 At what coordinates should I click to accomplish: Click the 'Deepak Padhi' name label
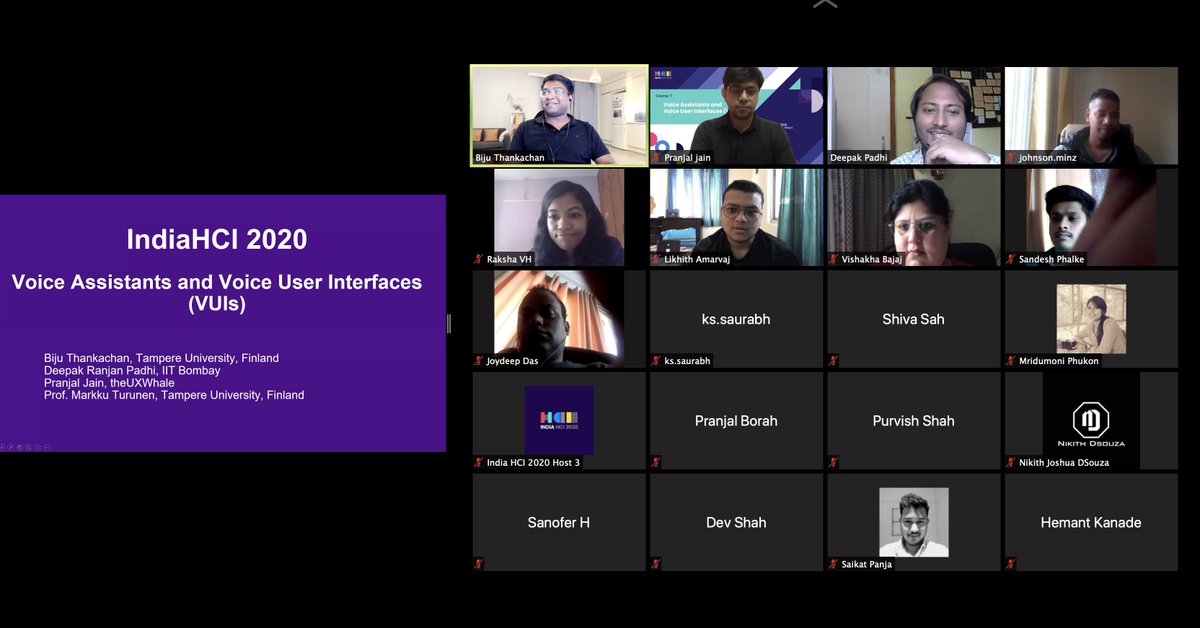coord(858,158)
